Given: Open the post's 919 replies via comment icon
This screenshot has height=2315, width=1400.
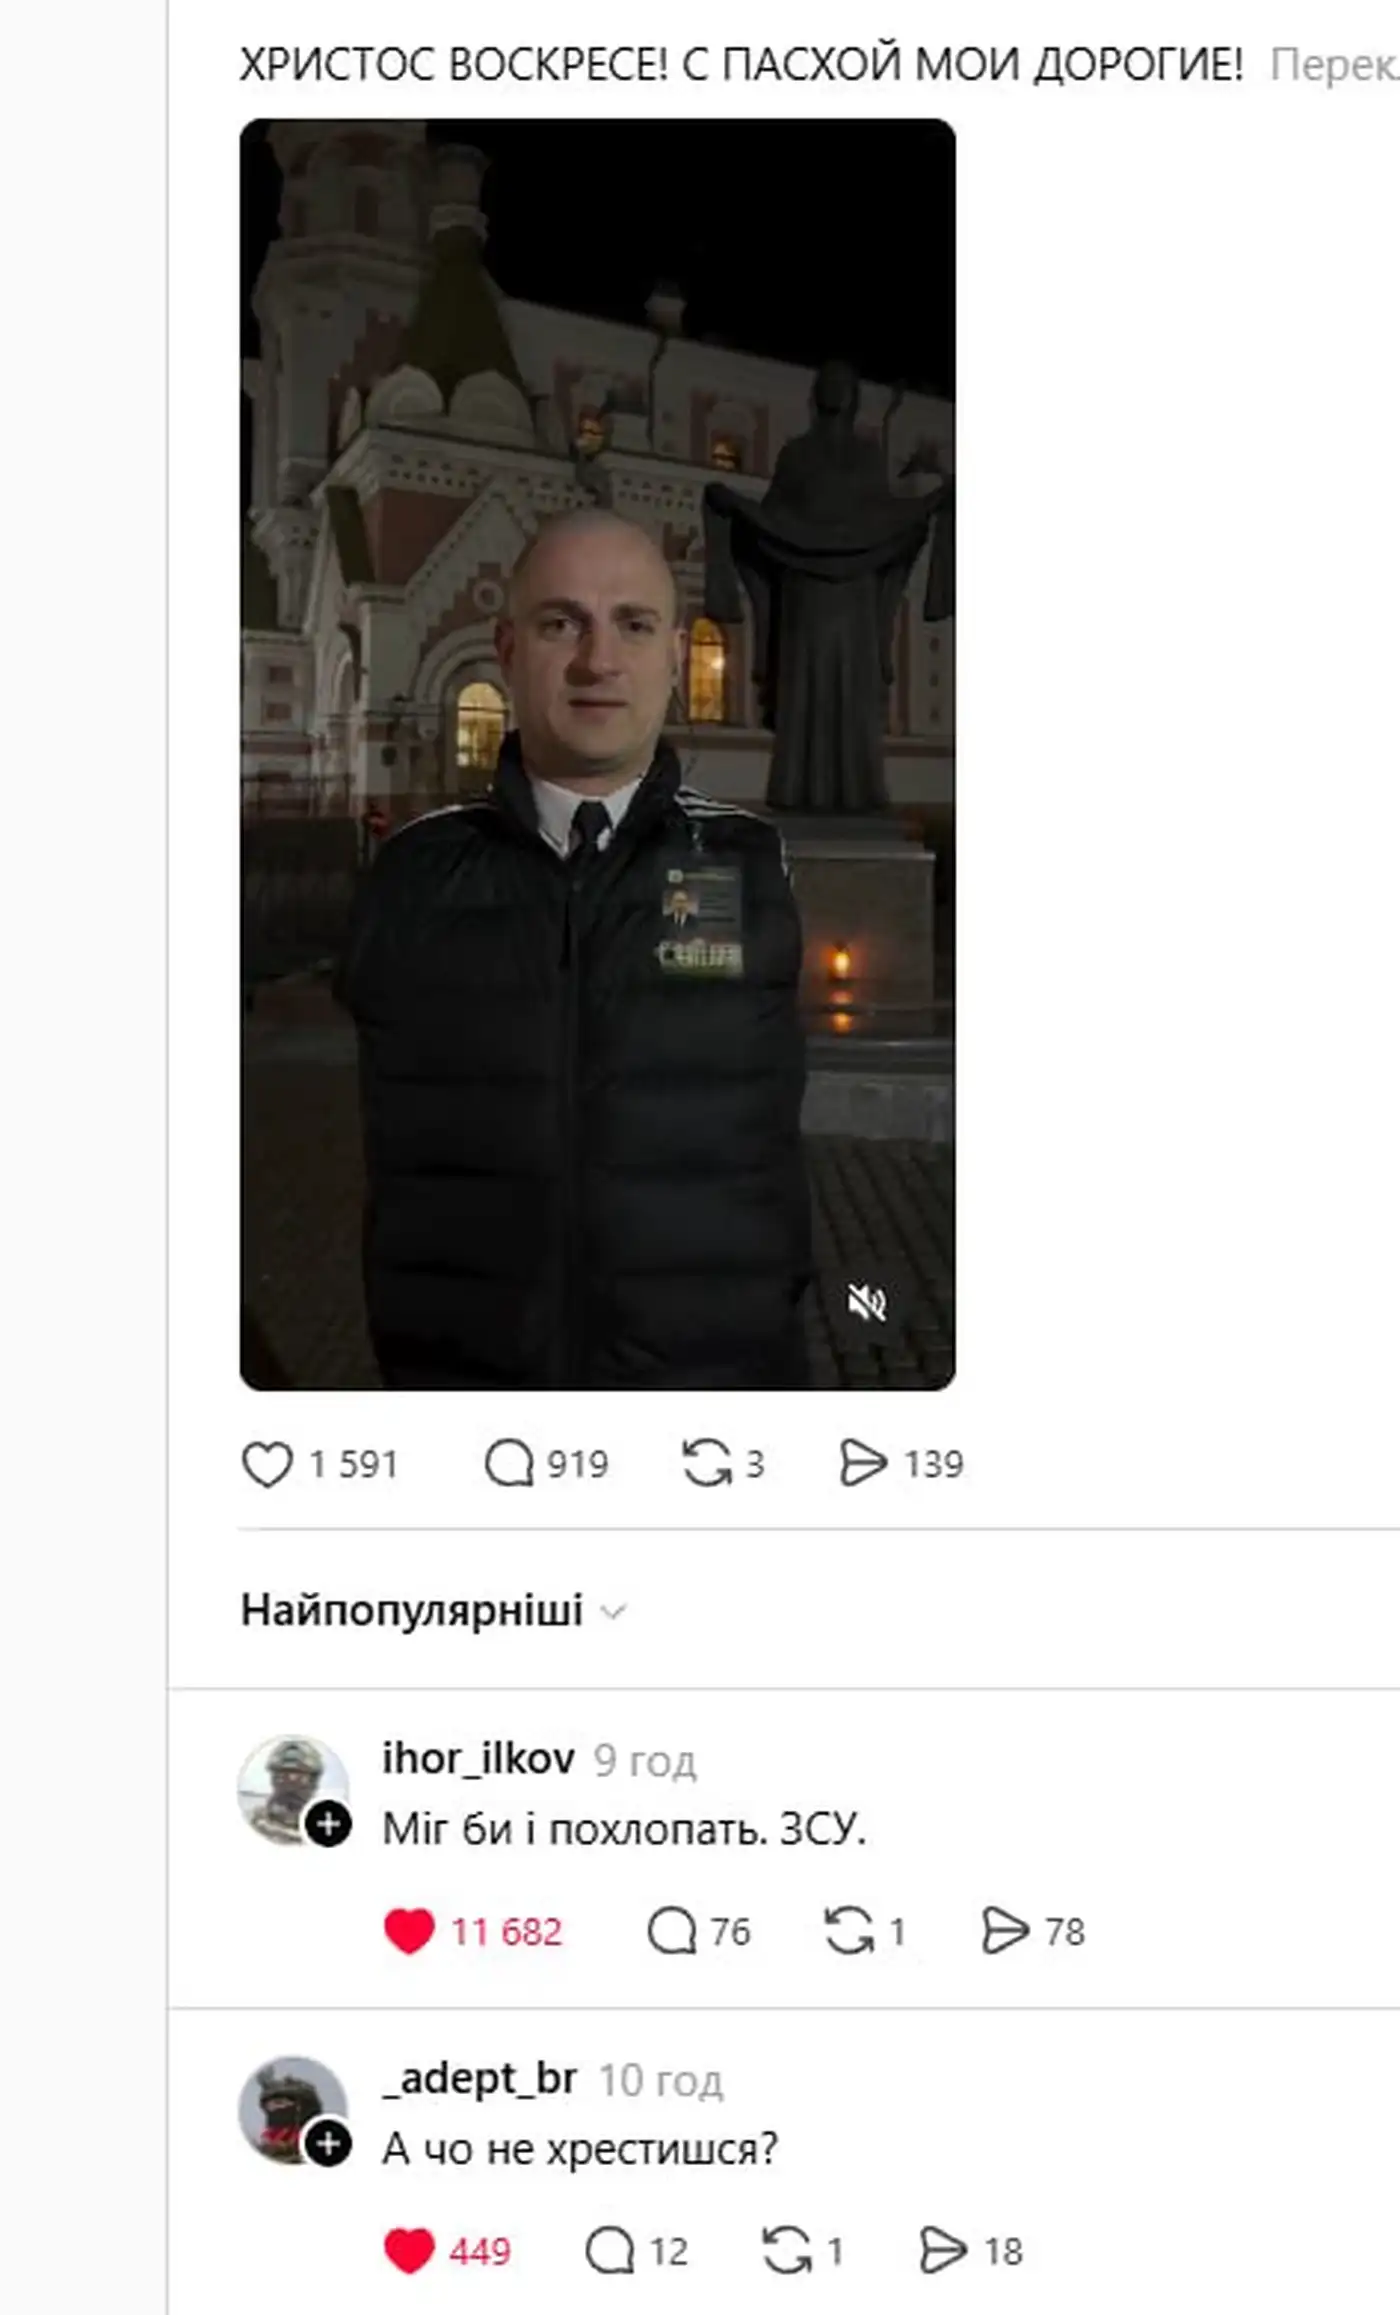Looking at the screenshot, I should pos(509,1464).
